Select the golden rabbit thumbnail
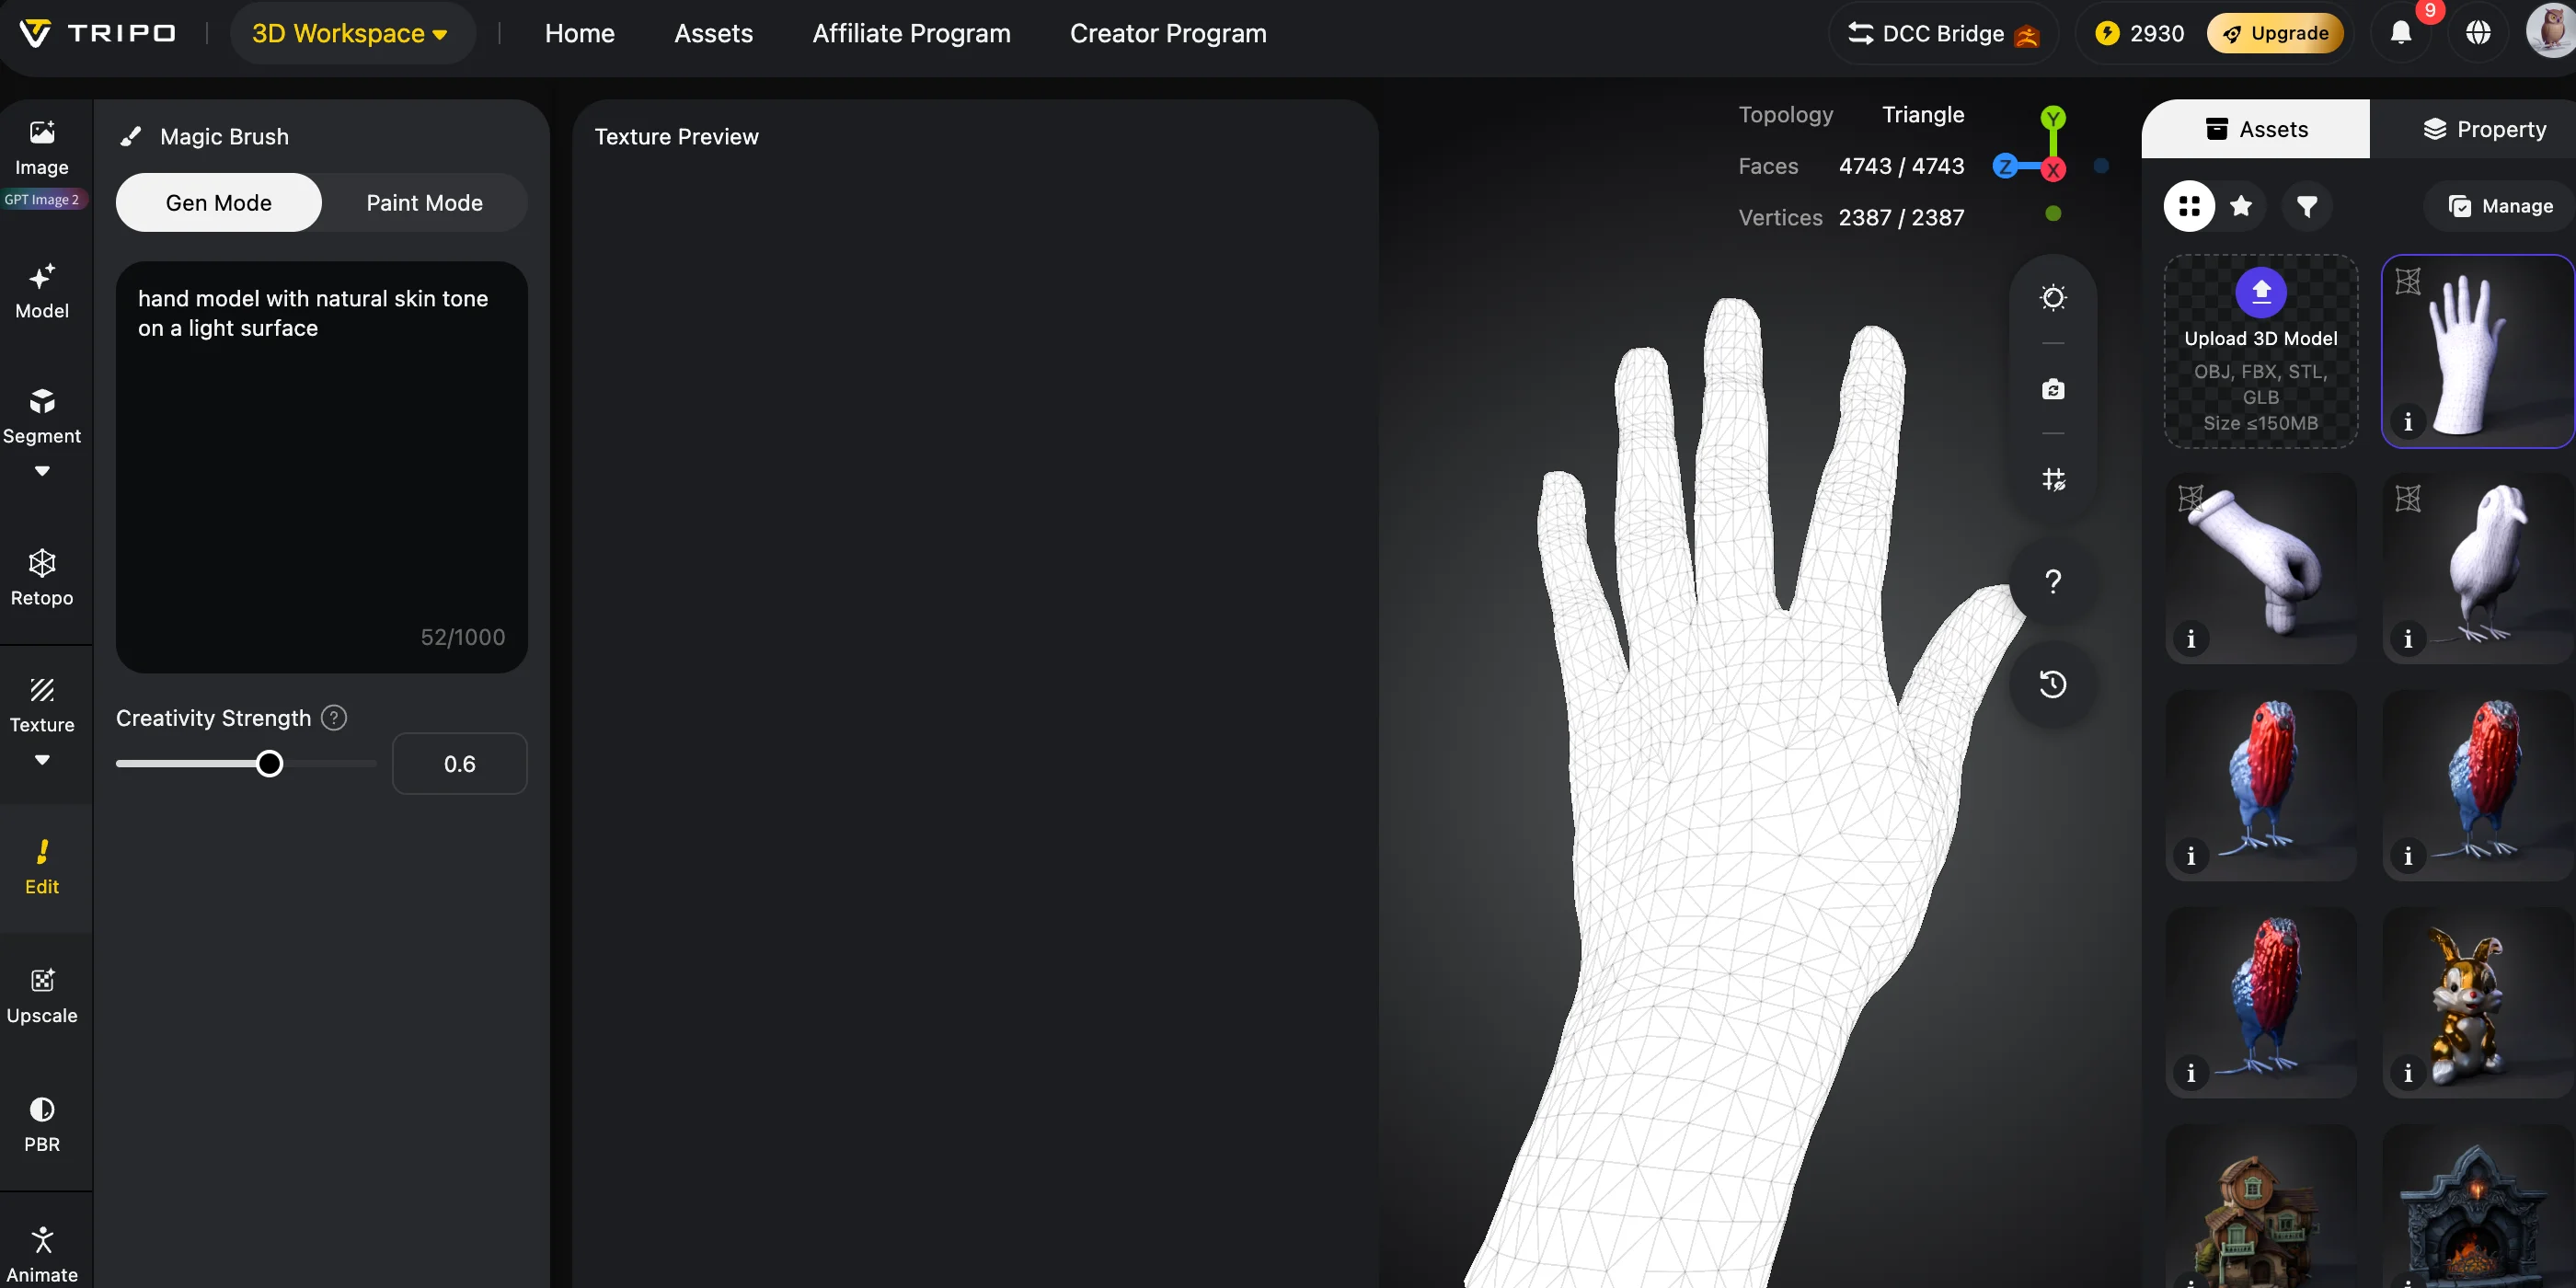The height and width of the screenshot is (1288, 2576). coord(2477,1003)
